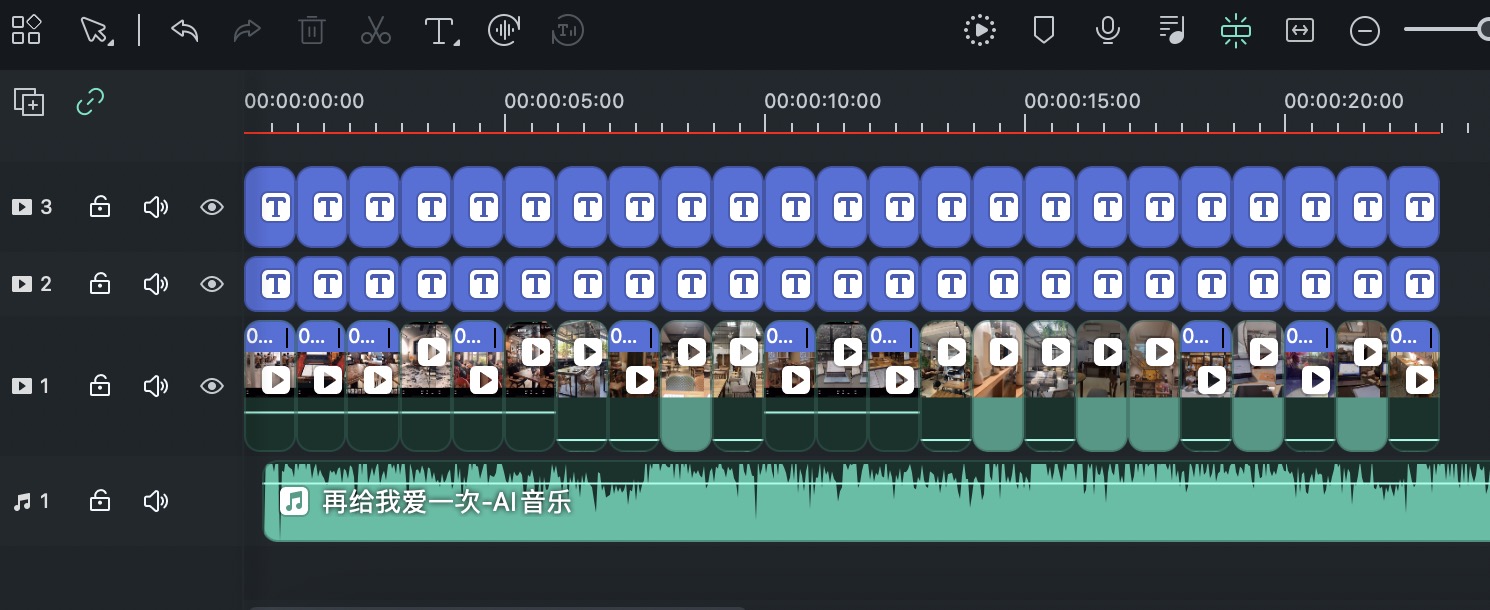Mute the audio track 1 speaker
The width and height of the screenshot is (1490, 610).
pyautogui.click(x=156, y=501)
